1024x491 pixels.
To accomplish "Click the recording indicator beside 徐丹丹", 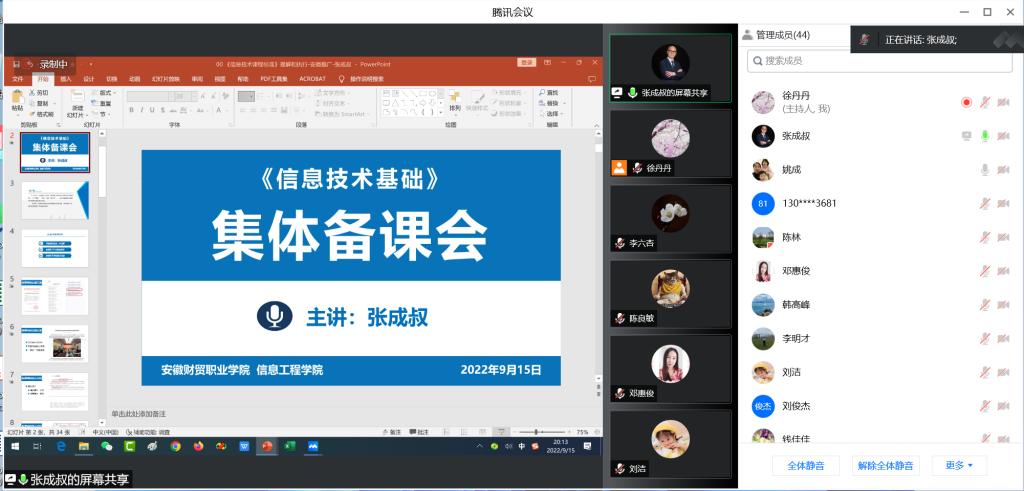I will pyautogui.click(x=966, y=102).
